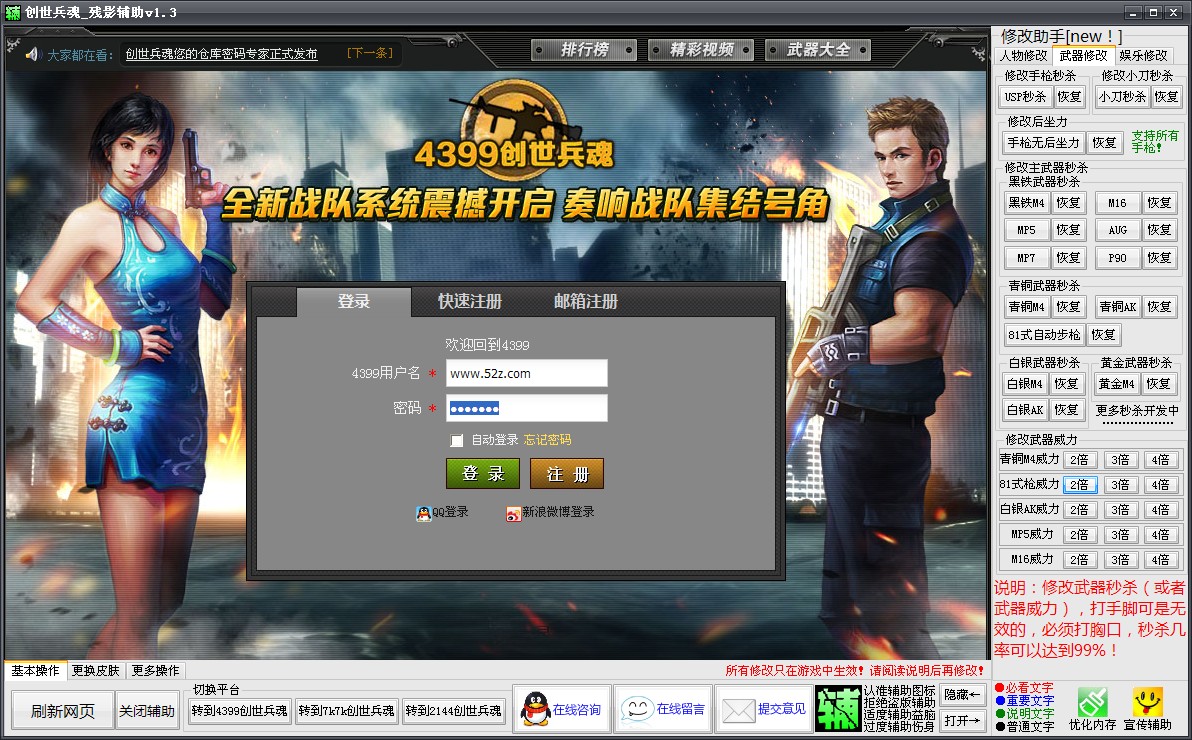
Task: Open the 创世兵魂您的仓库密码专家正式发布 news link
Action: click(221, 54)
